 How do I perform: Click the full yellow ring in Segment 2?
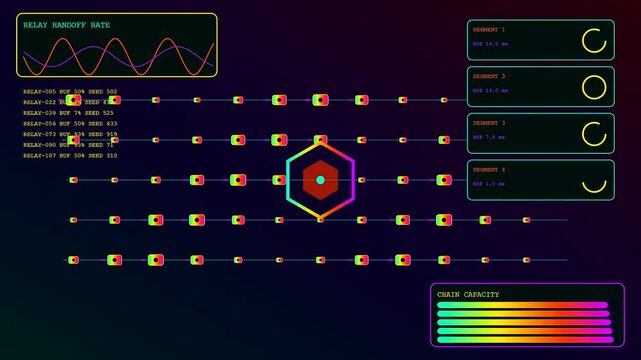point(594,87)
